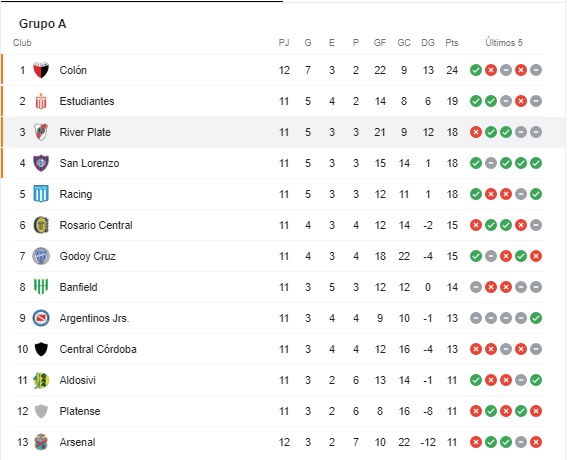This screenshot has height=460, width=568.
Task: Click the Grupo A heading
Action: click(42, 24)
